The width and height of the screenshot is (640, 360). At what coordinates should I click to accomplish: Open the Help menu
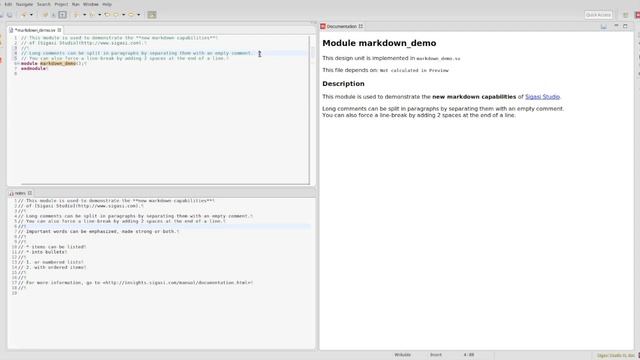tap(107, 4)
